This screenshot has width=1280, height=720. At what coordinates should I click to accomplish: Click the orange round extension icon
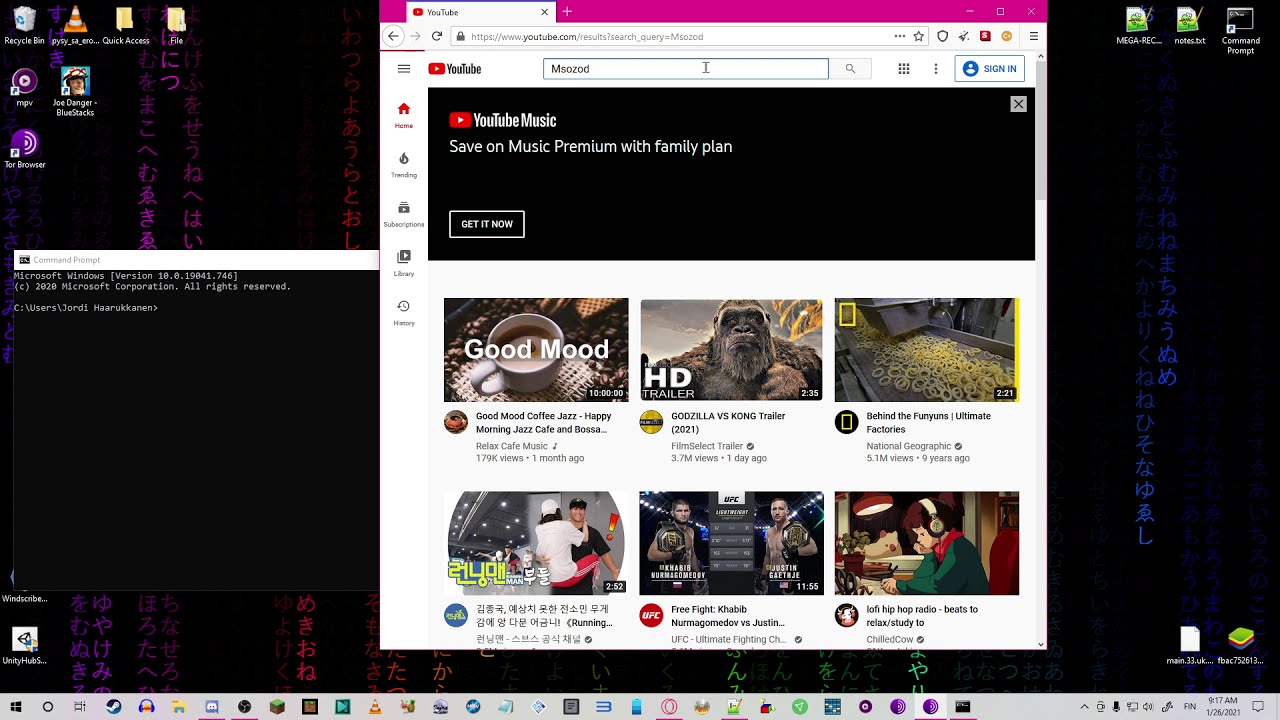tap(1007, 36)
